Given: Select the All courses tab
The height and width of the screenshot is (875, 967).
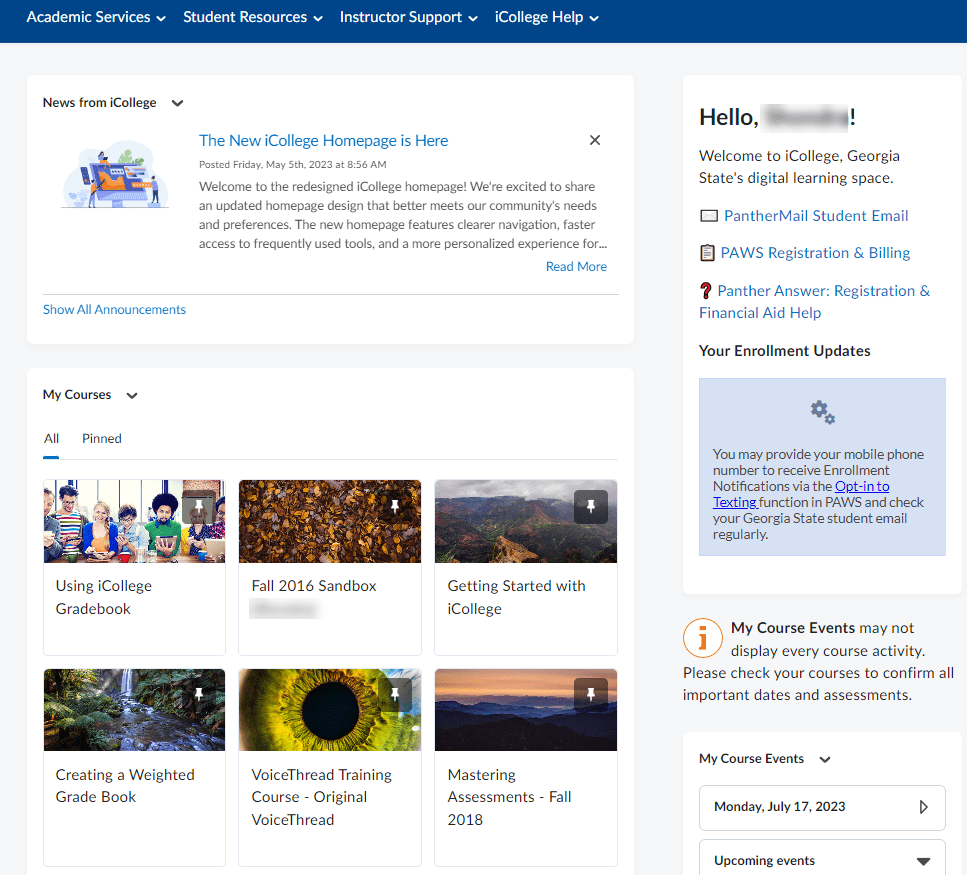Looking at the screenshot, I should [51, 438].
